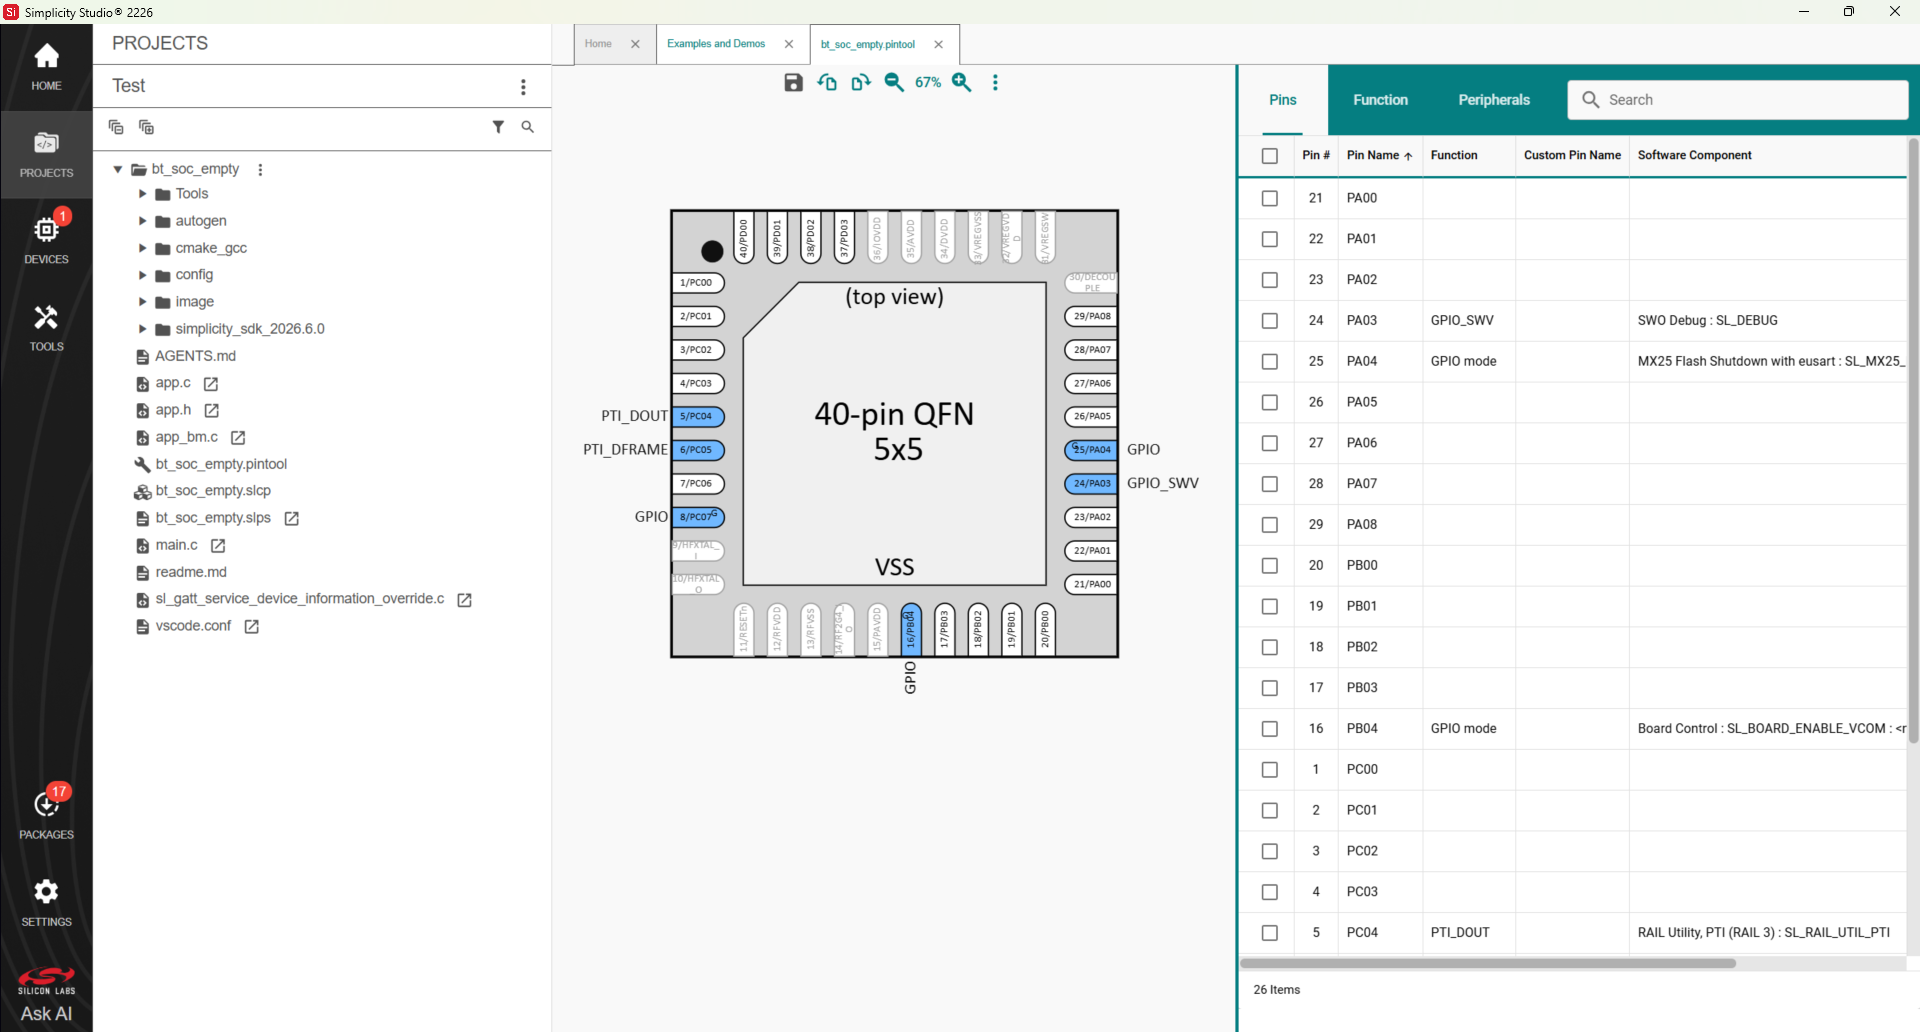Open main.c in external editor icon
Screen dimensions: 1920x1032
point(218,546)
